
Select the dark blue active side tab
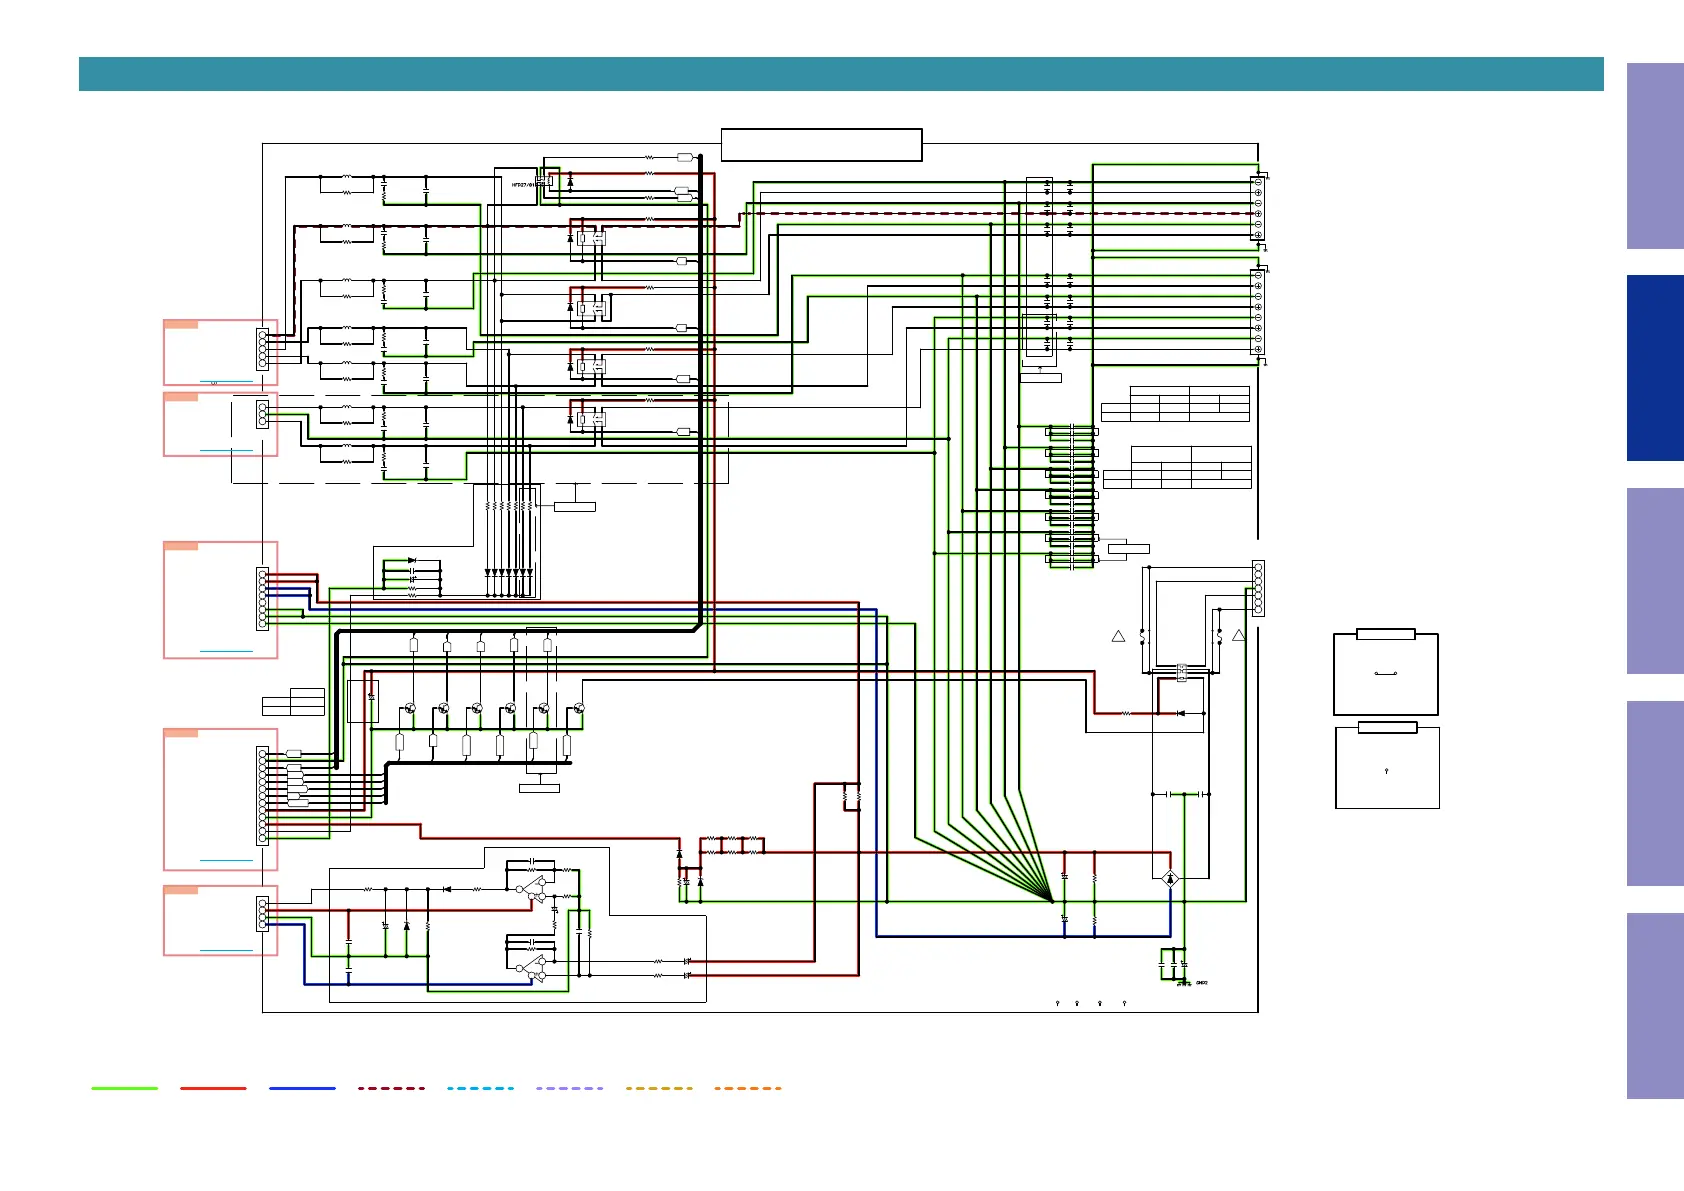(1654, 368)
